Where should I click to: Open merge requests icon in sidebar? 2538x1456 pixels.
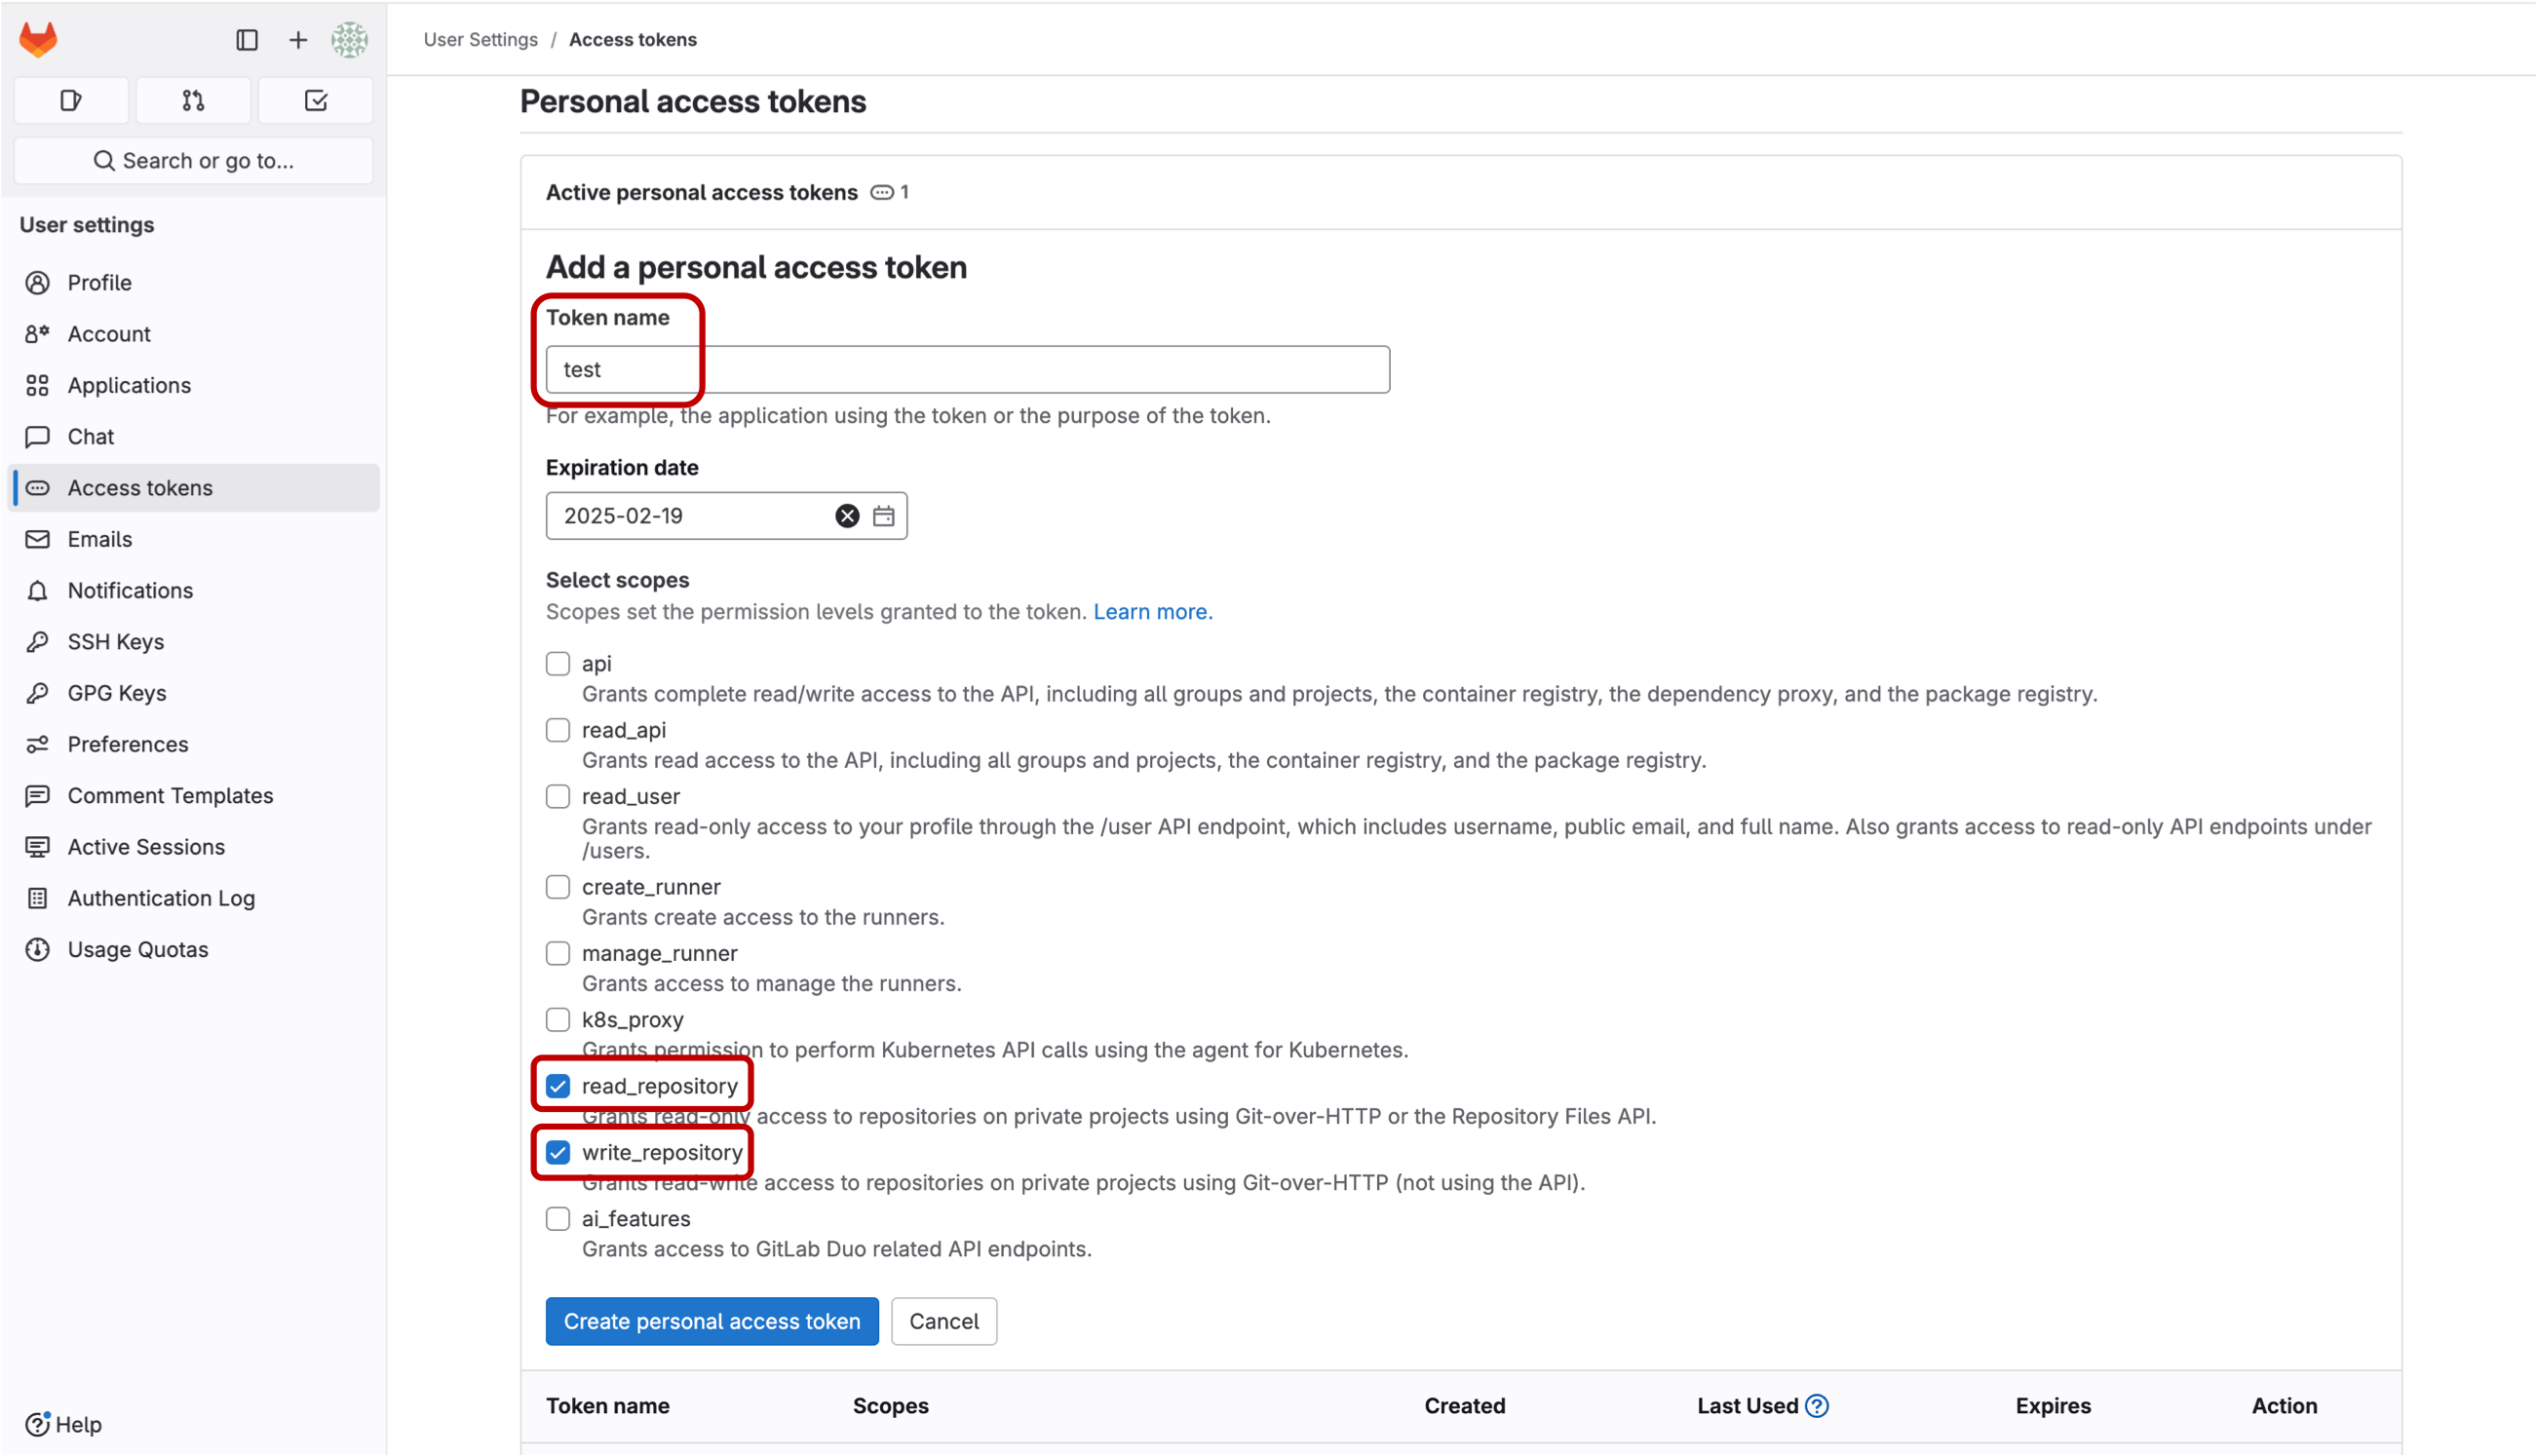(x=193, y=101)
